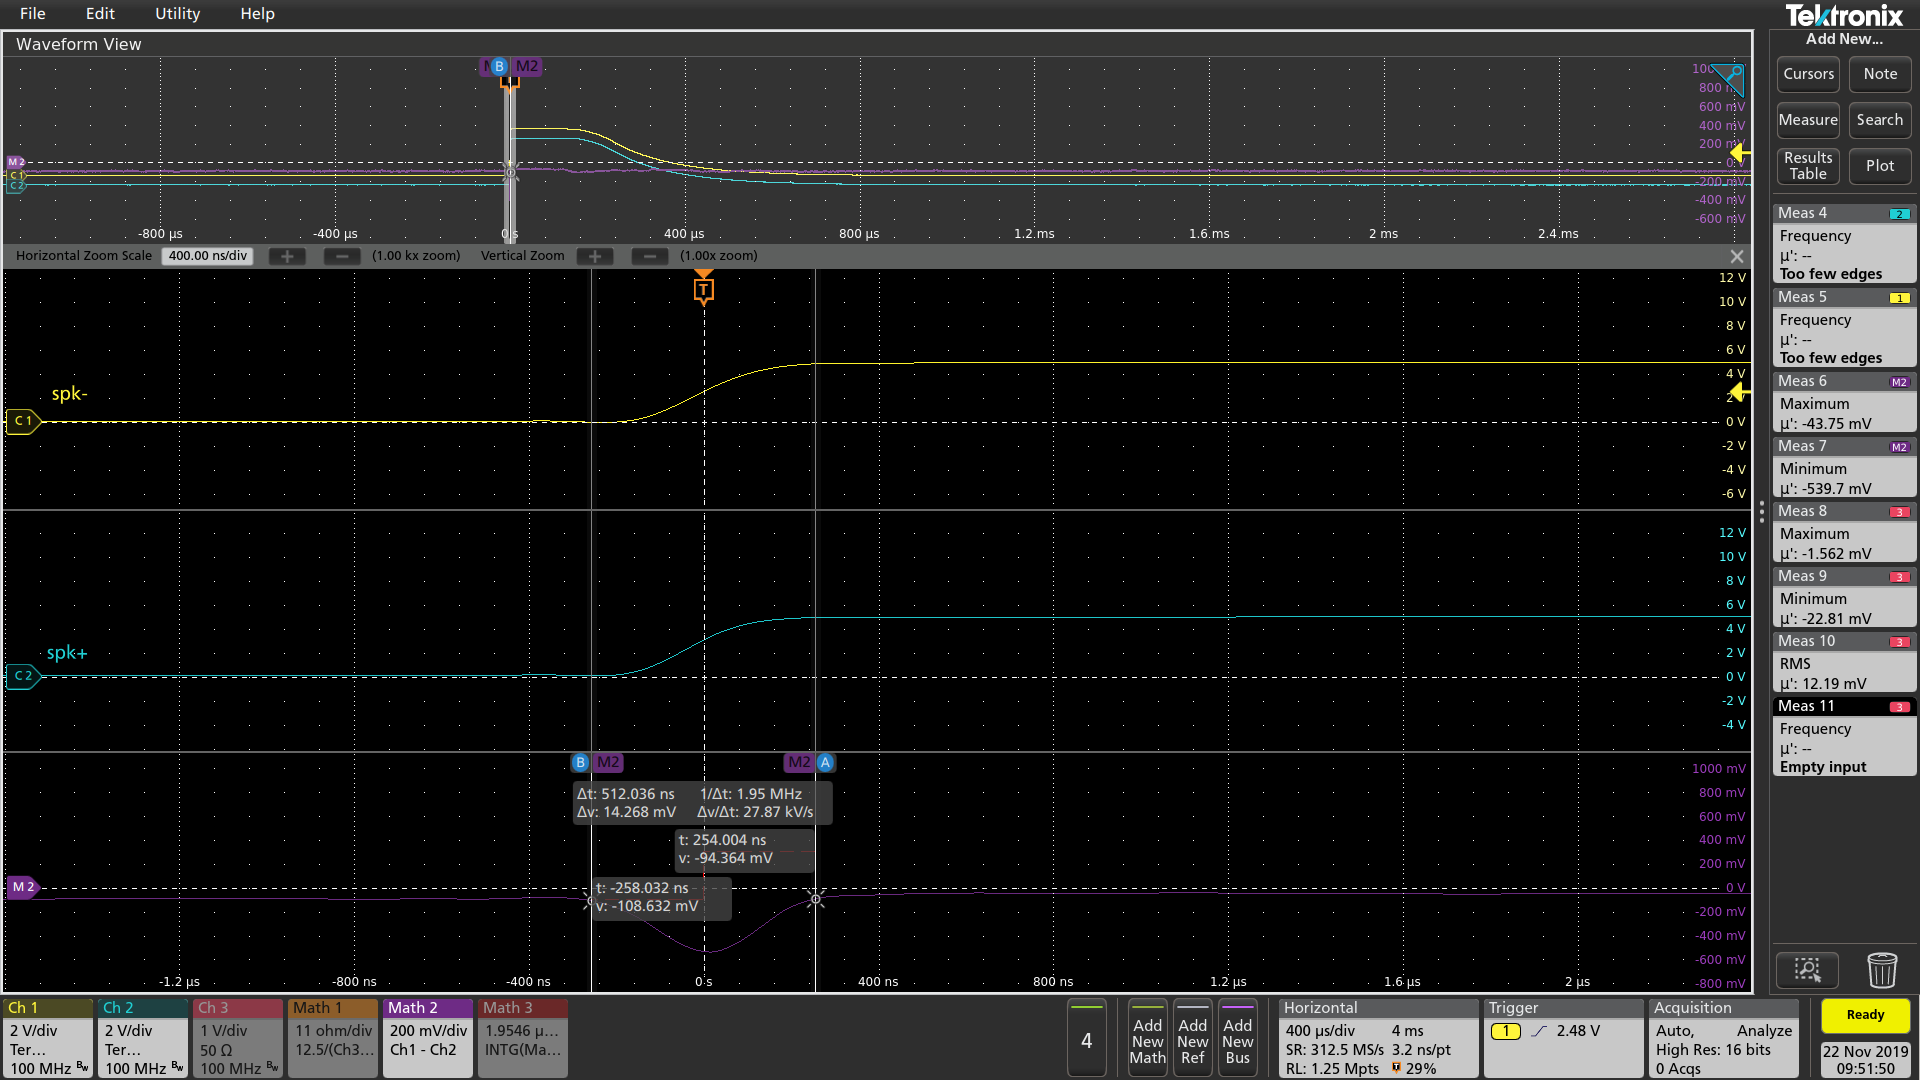
Task: Click the trash can delete icon
Action: pos(1881,970)
